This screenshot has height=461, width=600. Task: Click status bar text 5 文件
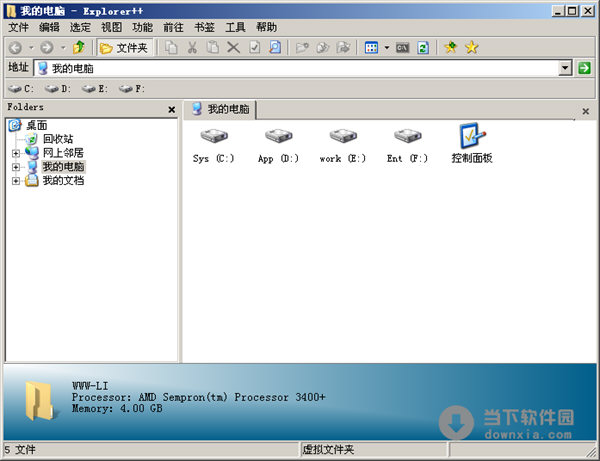(20, 450)
